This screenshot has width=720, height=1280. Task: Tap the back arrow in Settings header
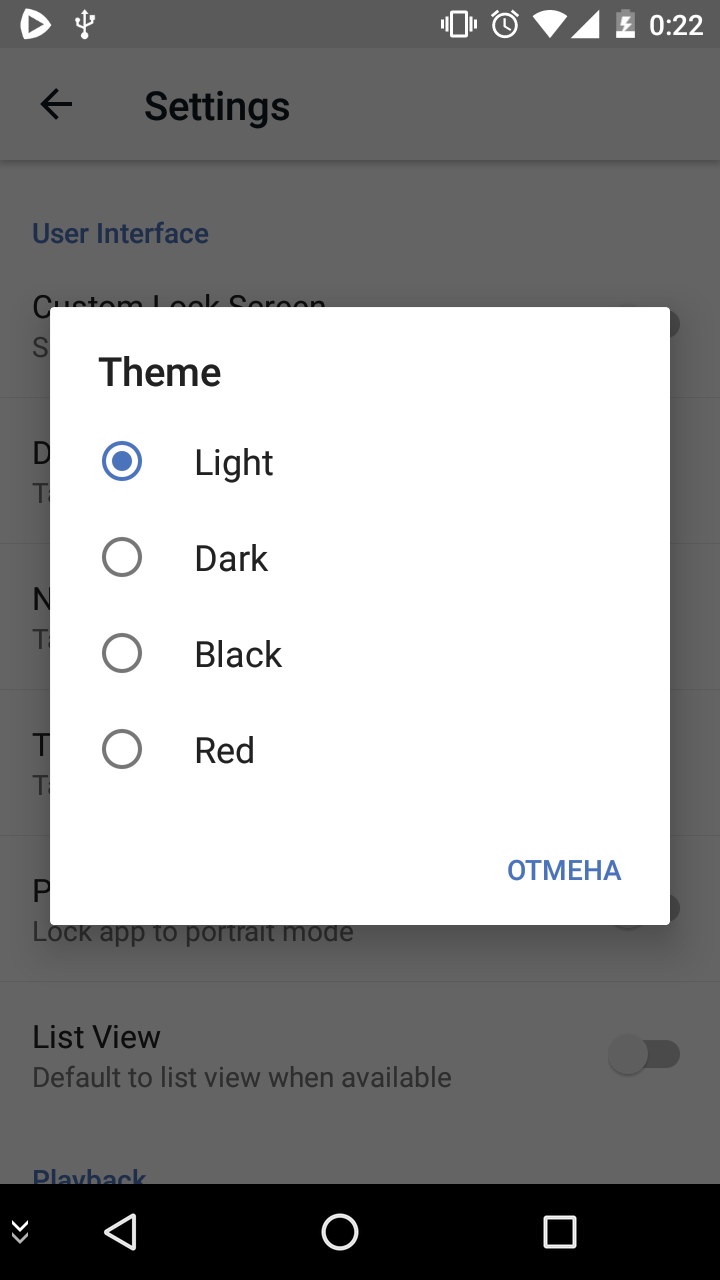pos(56,105)
